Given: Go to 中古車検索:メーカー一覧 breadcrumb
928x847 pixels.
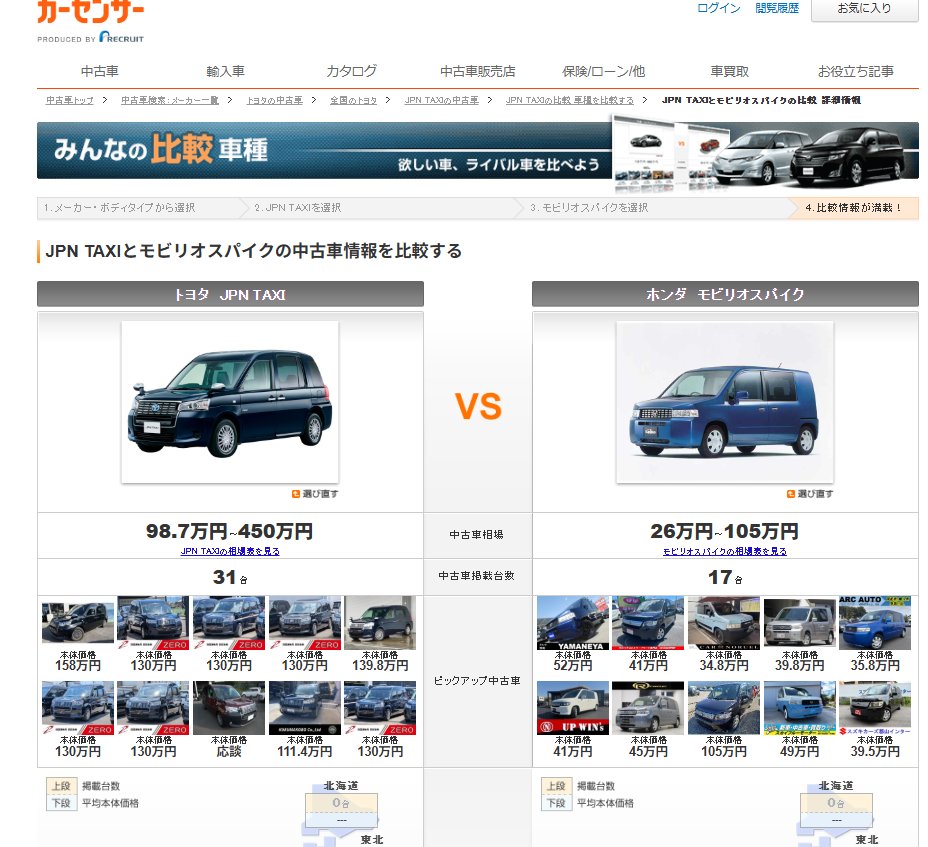Looking at the screenshot, I should pyautogui.click(x=170, y=100).
